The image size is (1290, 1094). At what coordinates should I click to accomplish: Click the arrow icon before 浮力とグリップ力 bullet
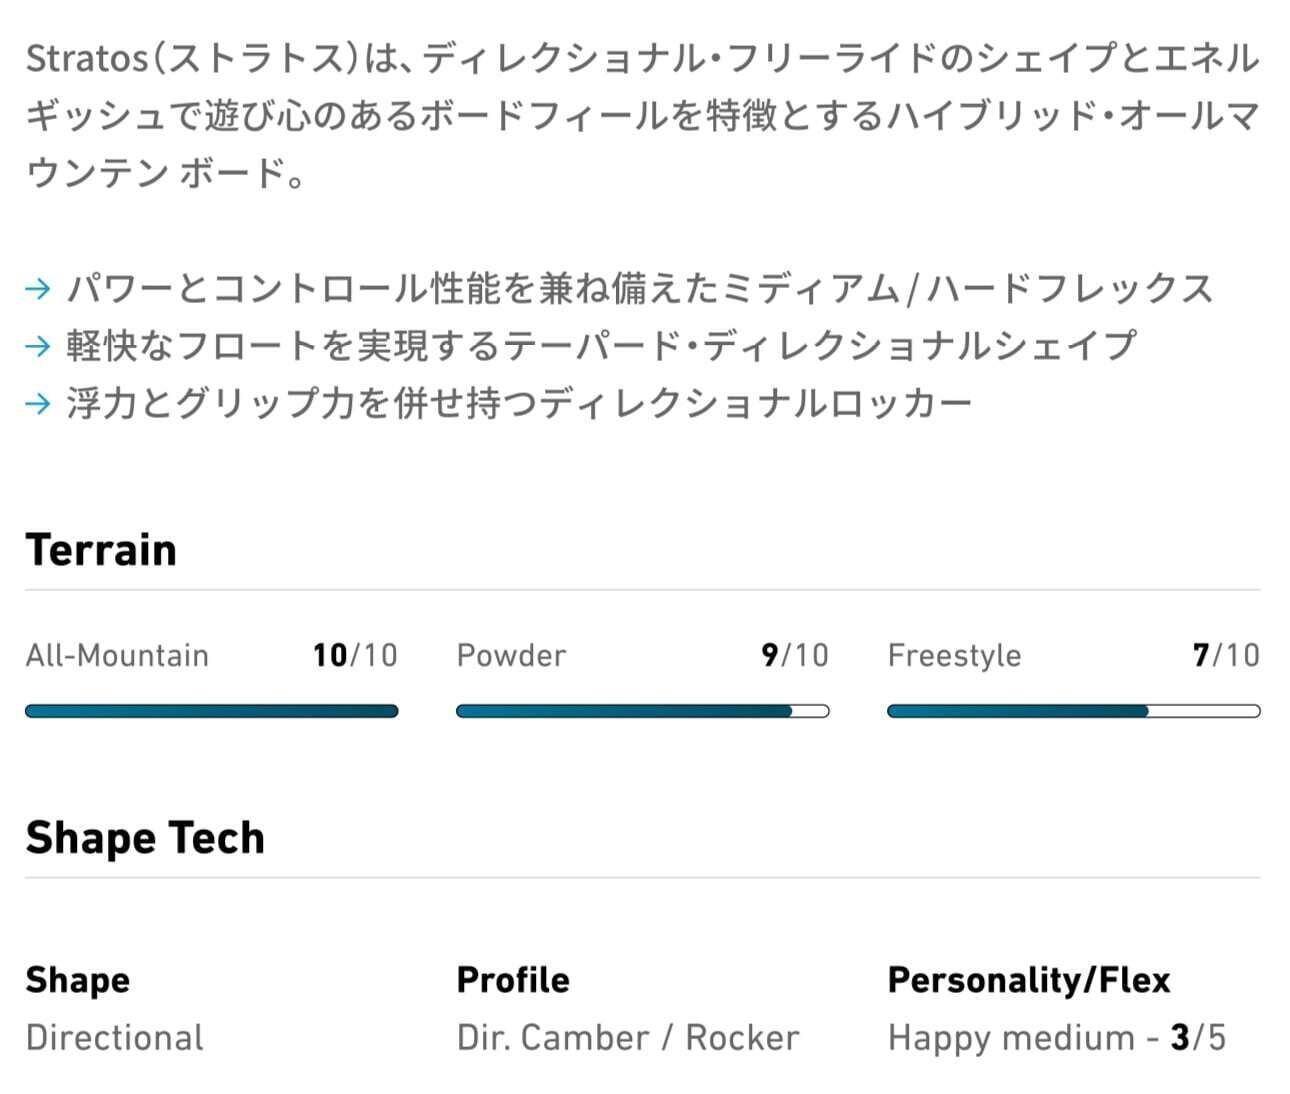38,404
